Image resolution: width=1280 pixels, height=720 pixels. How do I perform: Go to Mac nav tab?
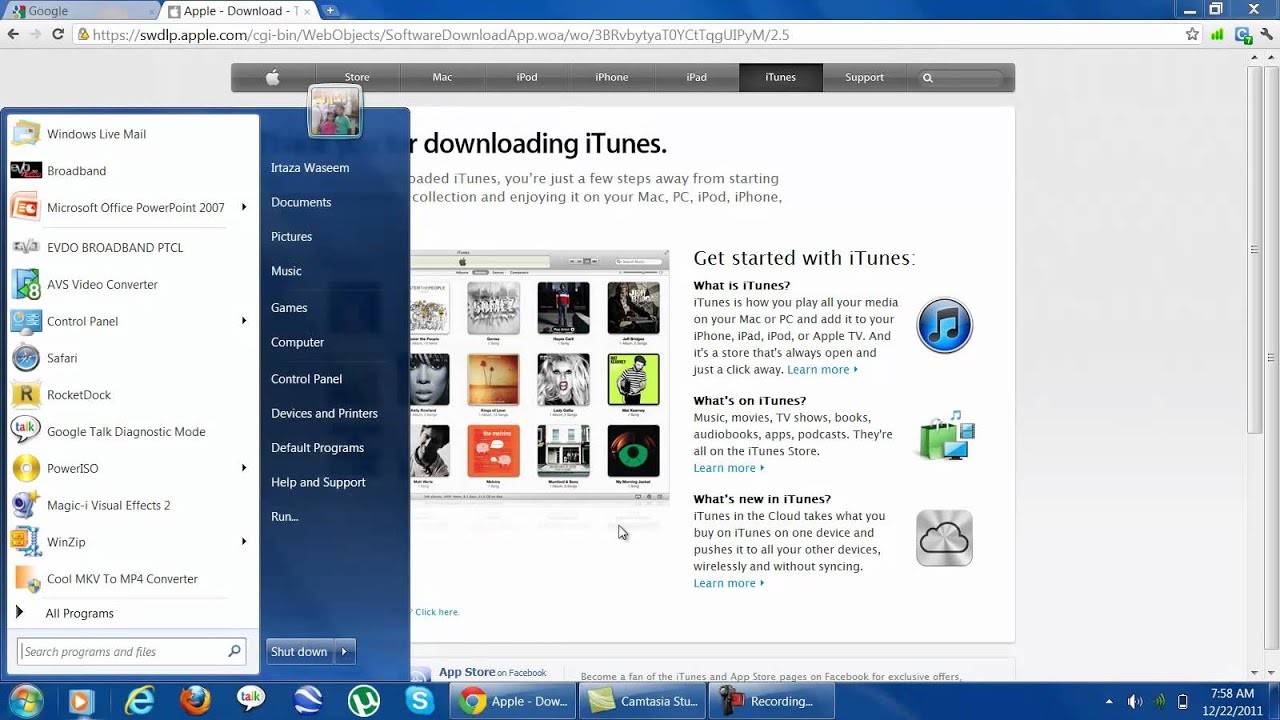click(442, 77)
